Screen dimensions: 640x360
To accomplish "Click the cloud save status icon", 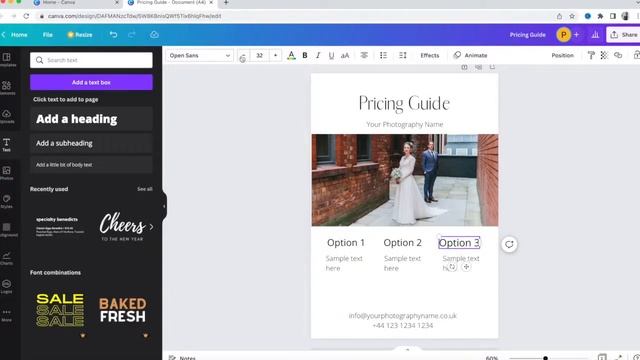I will [154, 35].
